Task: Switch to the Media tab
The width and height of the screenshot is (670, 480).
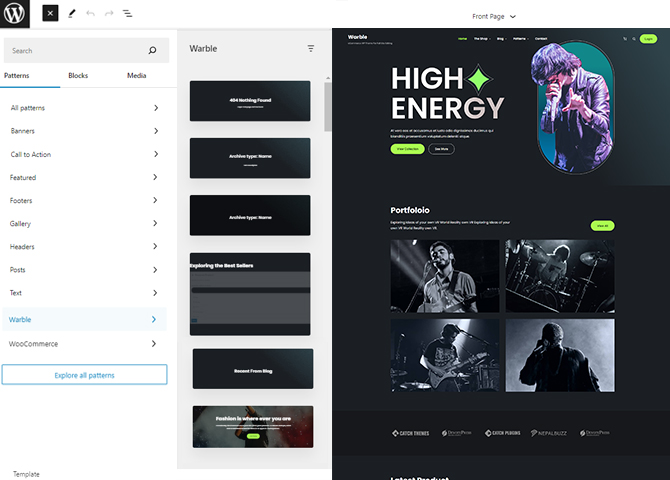Action: [x=136, y=75]
